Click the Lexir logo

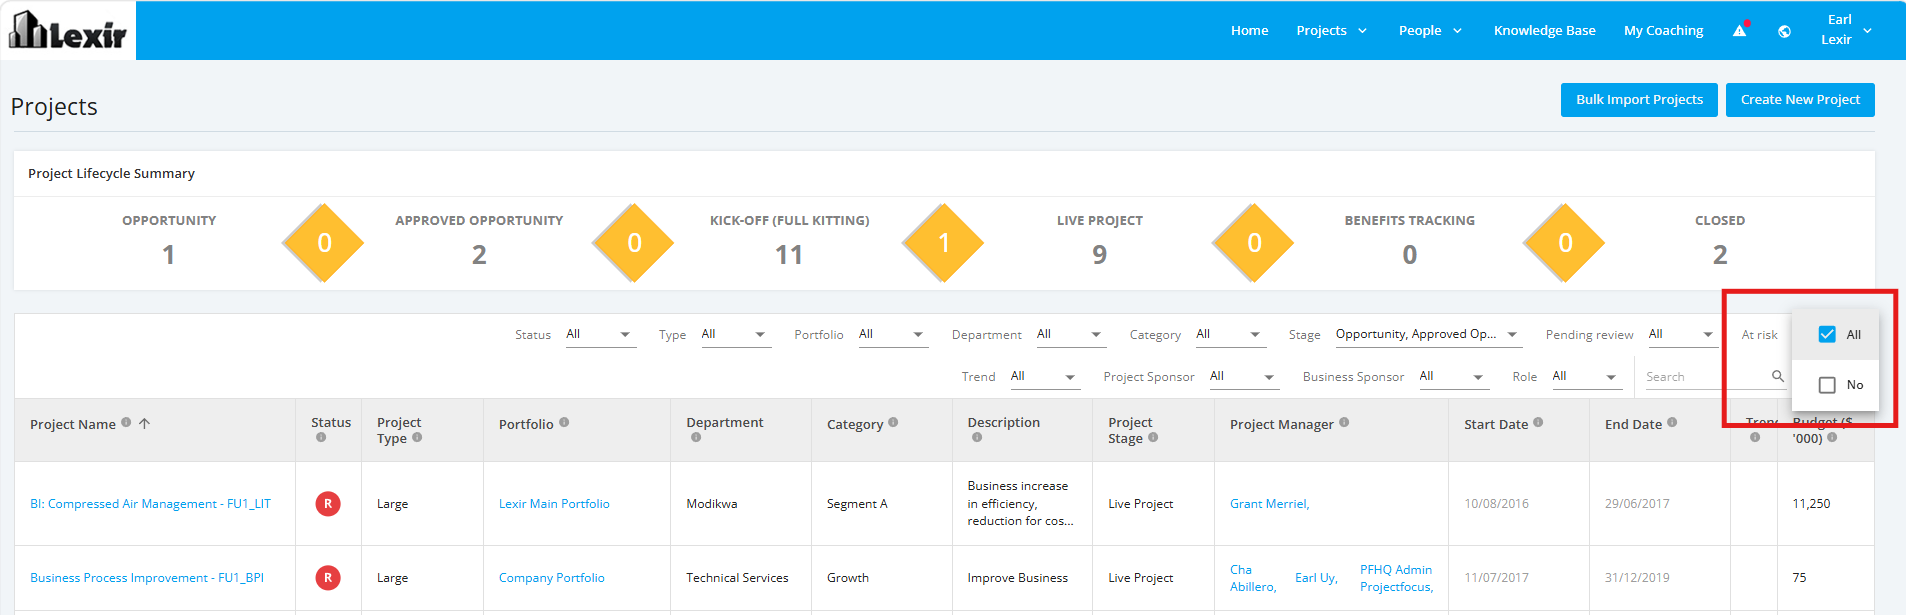coord(68,30)
